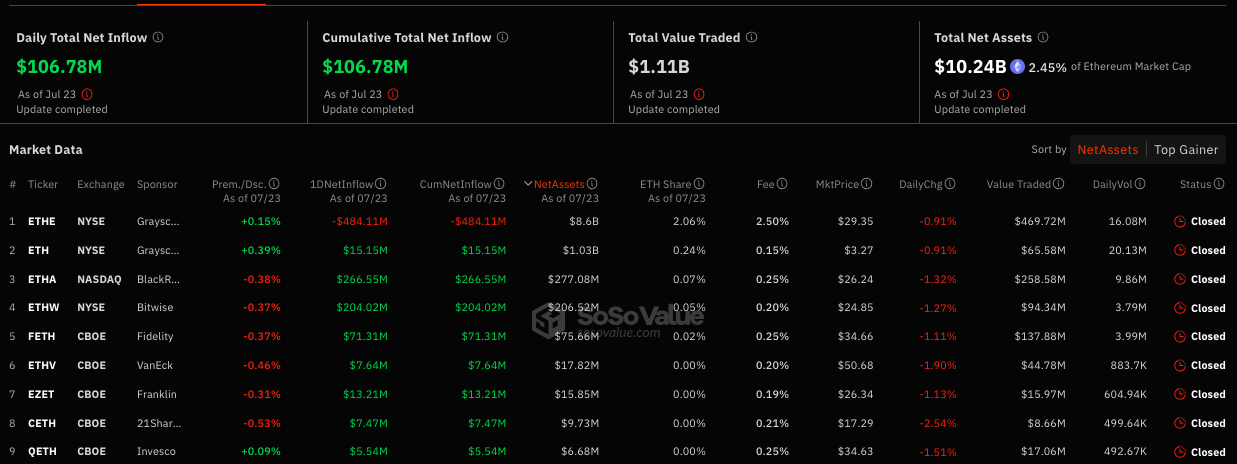Image resolution: width=1237 pixels, height=464 pixels.
Task: Open the ETHV ticker link
Action: (x=43, y=365)
